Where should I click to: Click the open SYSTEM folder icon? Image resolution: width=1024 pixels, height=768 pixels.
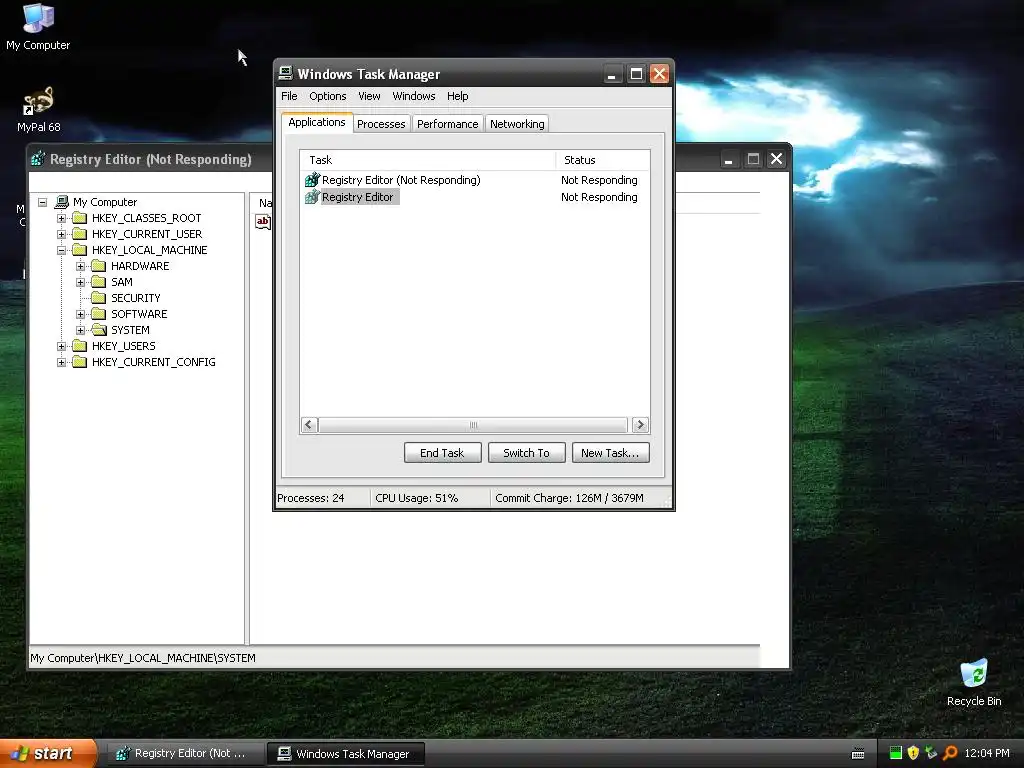[x=99, y=330]
